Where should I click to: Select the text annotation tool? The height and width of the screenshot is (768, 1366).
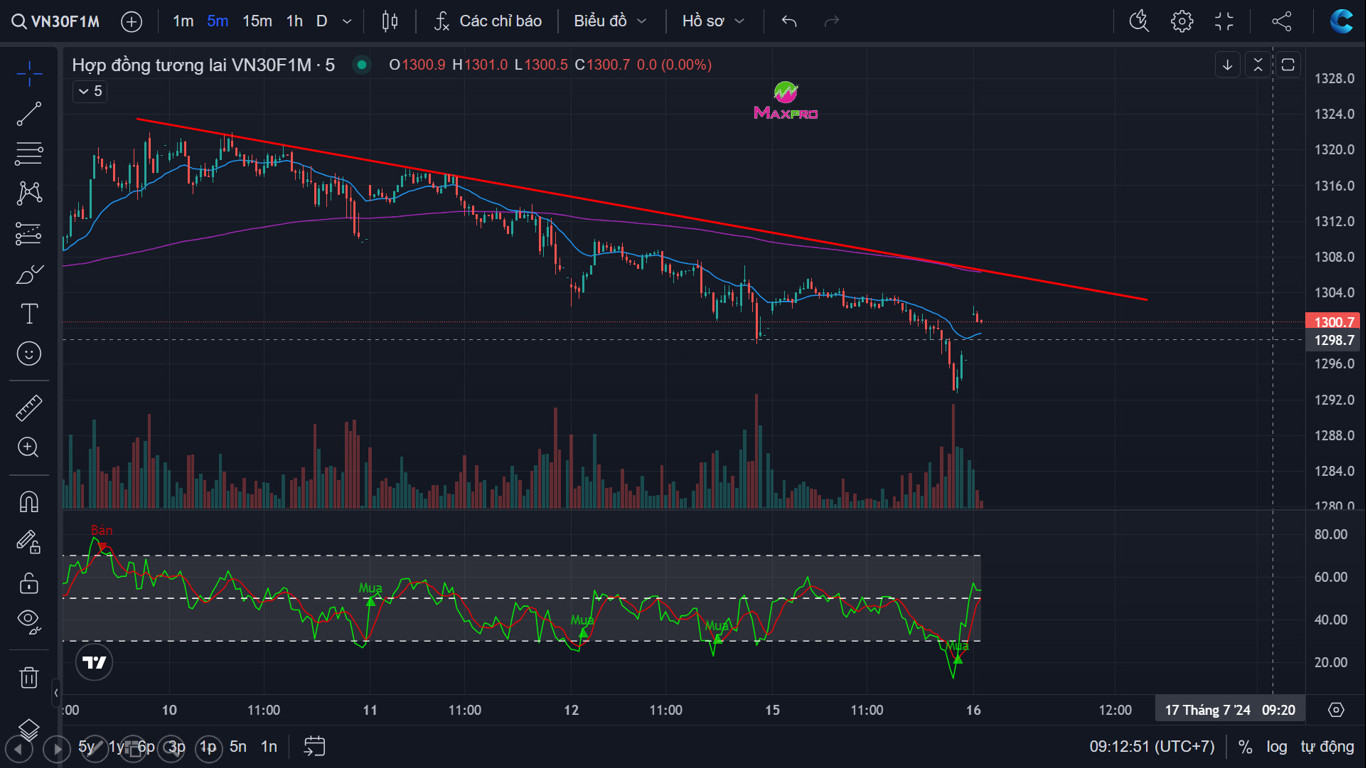29,314
